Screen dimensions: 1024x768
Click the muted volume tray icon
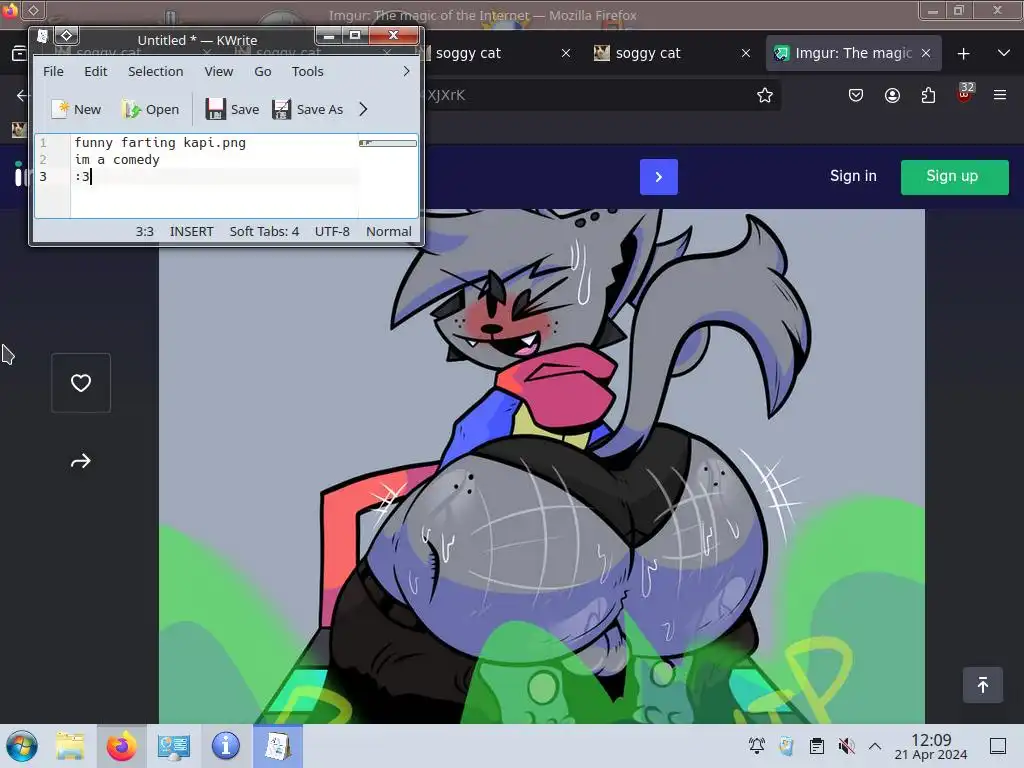(x=846, y=746)
